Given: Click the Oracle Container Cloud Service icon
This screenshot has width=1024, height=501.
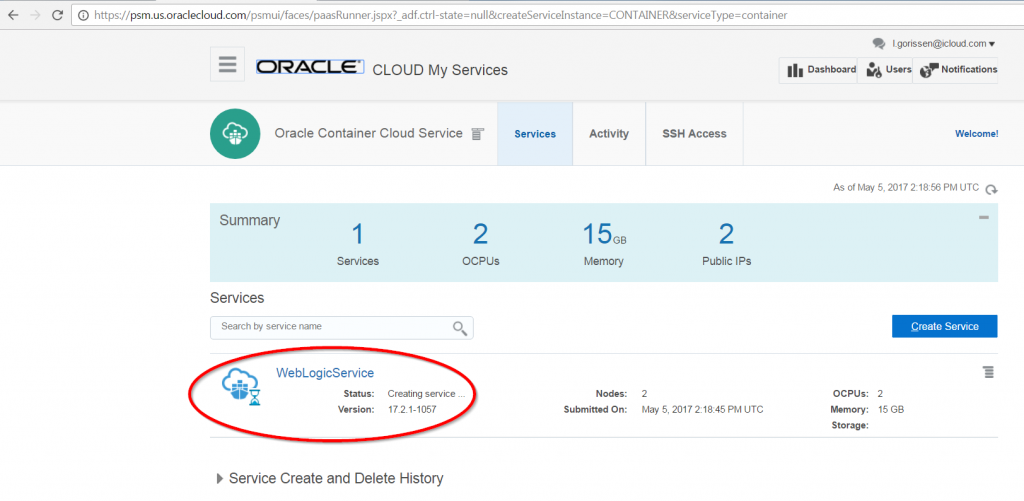Looking at the screenshot, I should click(236, 134).
